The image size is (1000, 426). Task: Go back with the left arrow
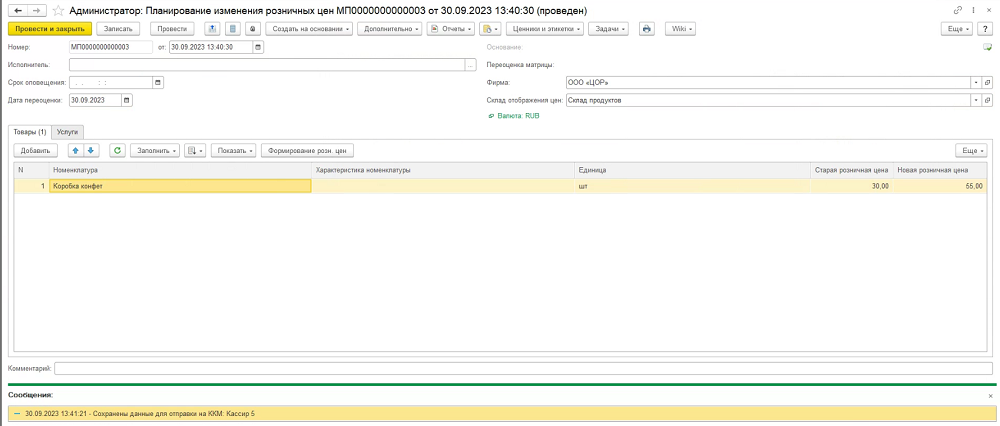17,9
